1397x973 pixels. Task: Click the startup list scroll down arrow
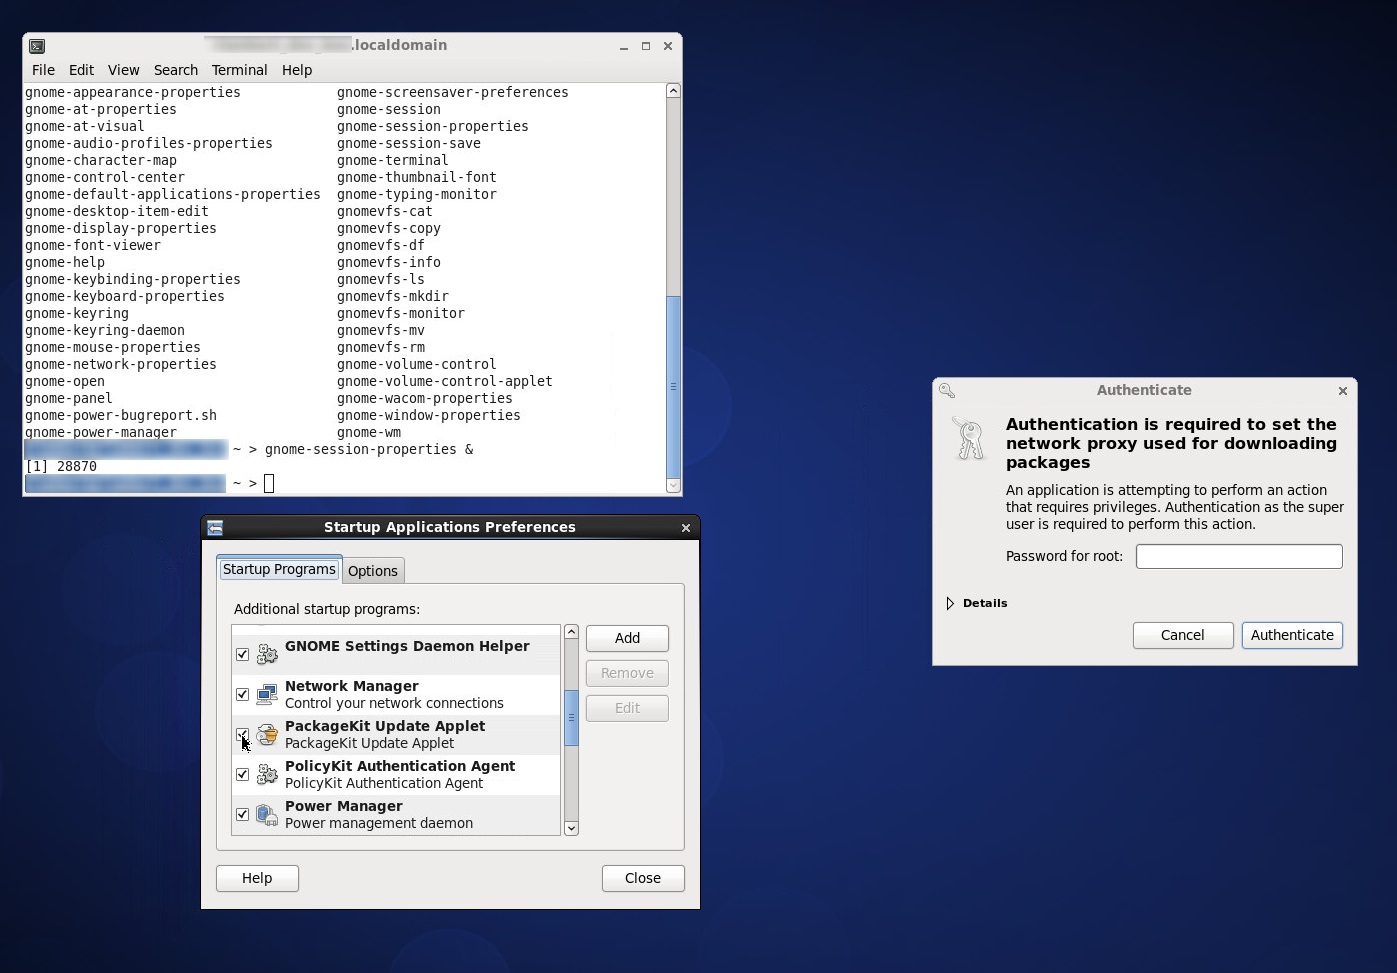point(571,828)
